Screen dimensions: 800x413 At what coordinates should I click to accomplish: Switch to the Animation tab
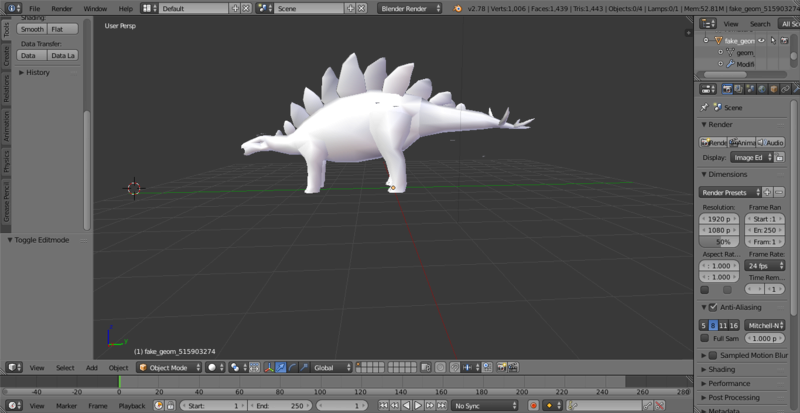click(6, 126)
